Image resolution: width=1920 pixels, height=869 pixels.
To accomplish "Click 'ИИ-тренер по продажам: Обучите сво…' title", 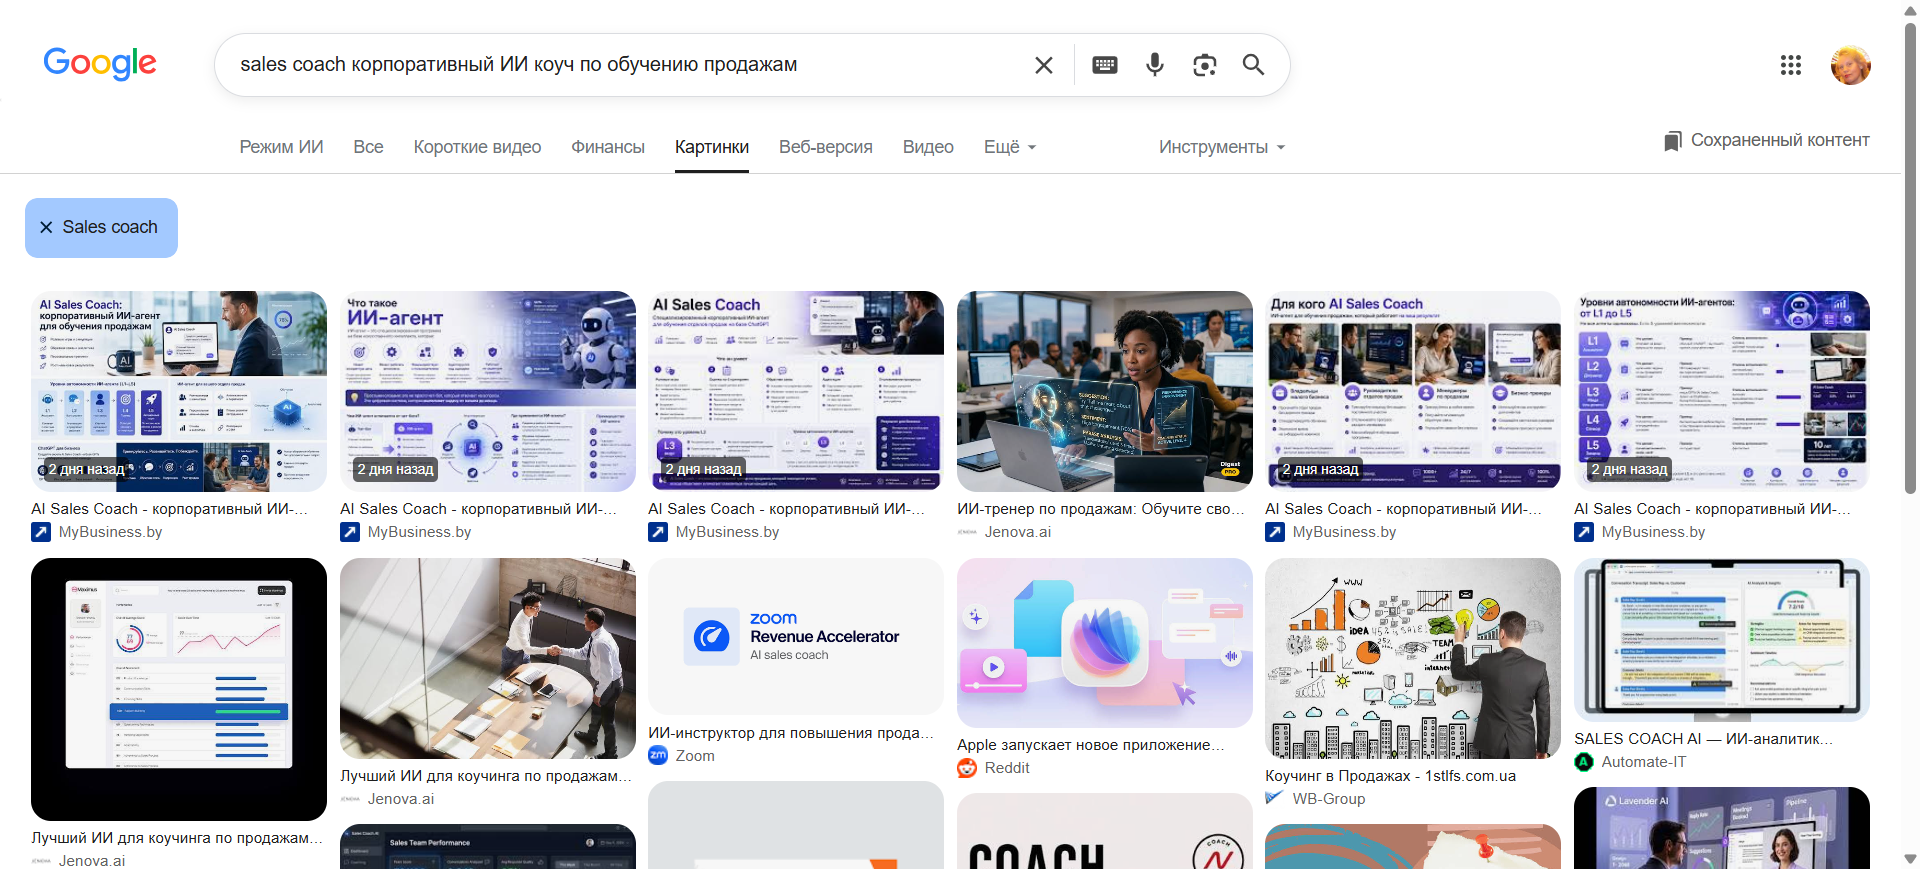I will [1101, 509].
